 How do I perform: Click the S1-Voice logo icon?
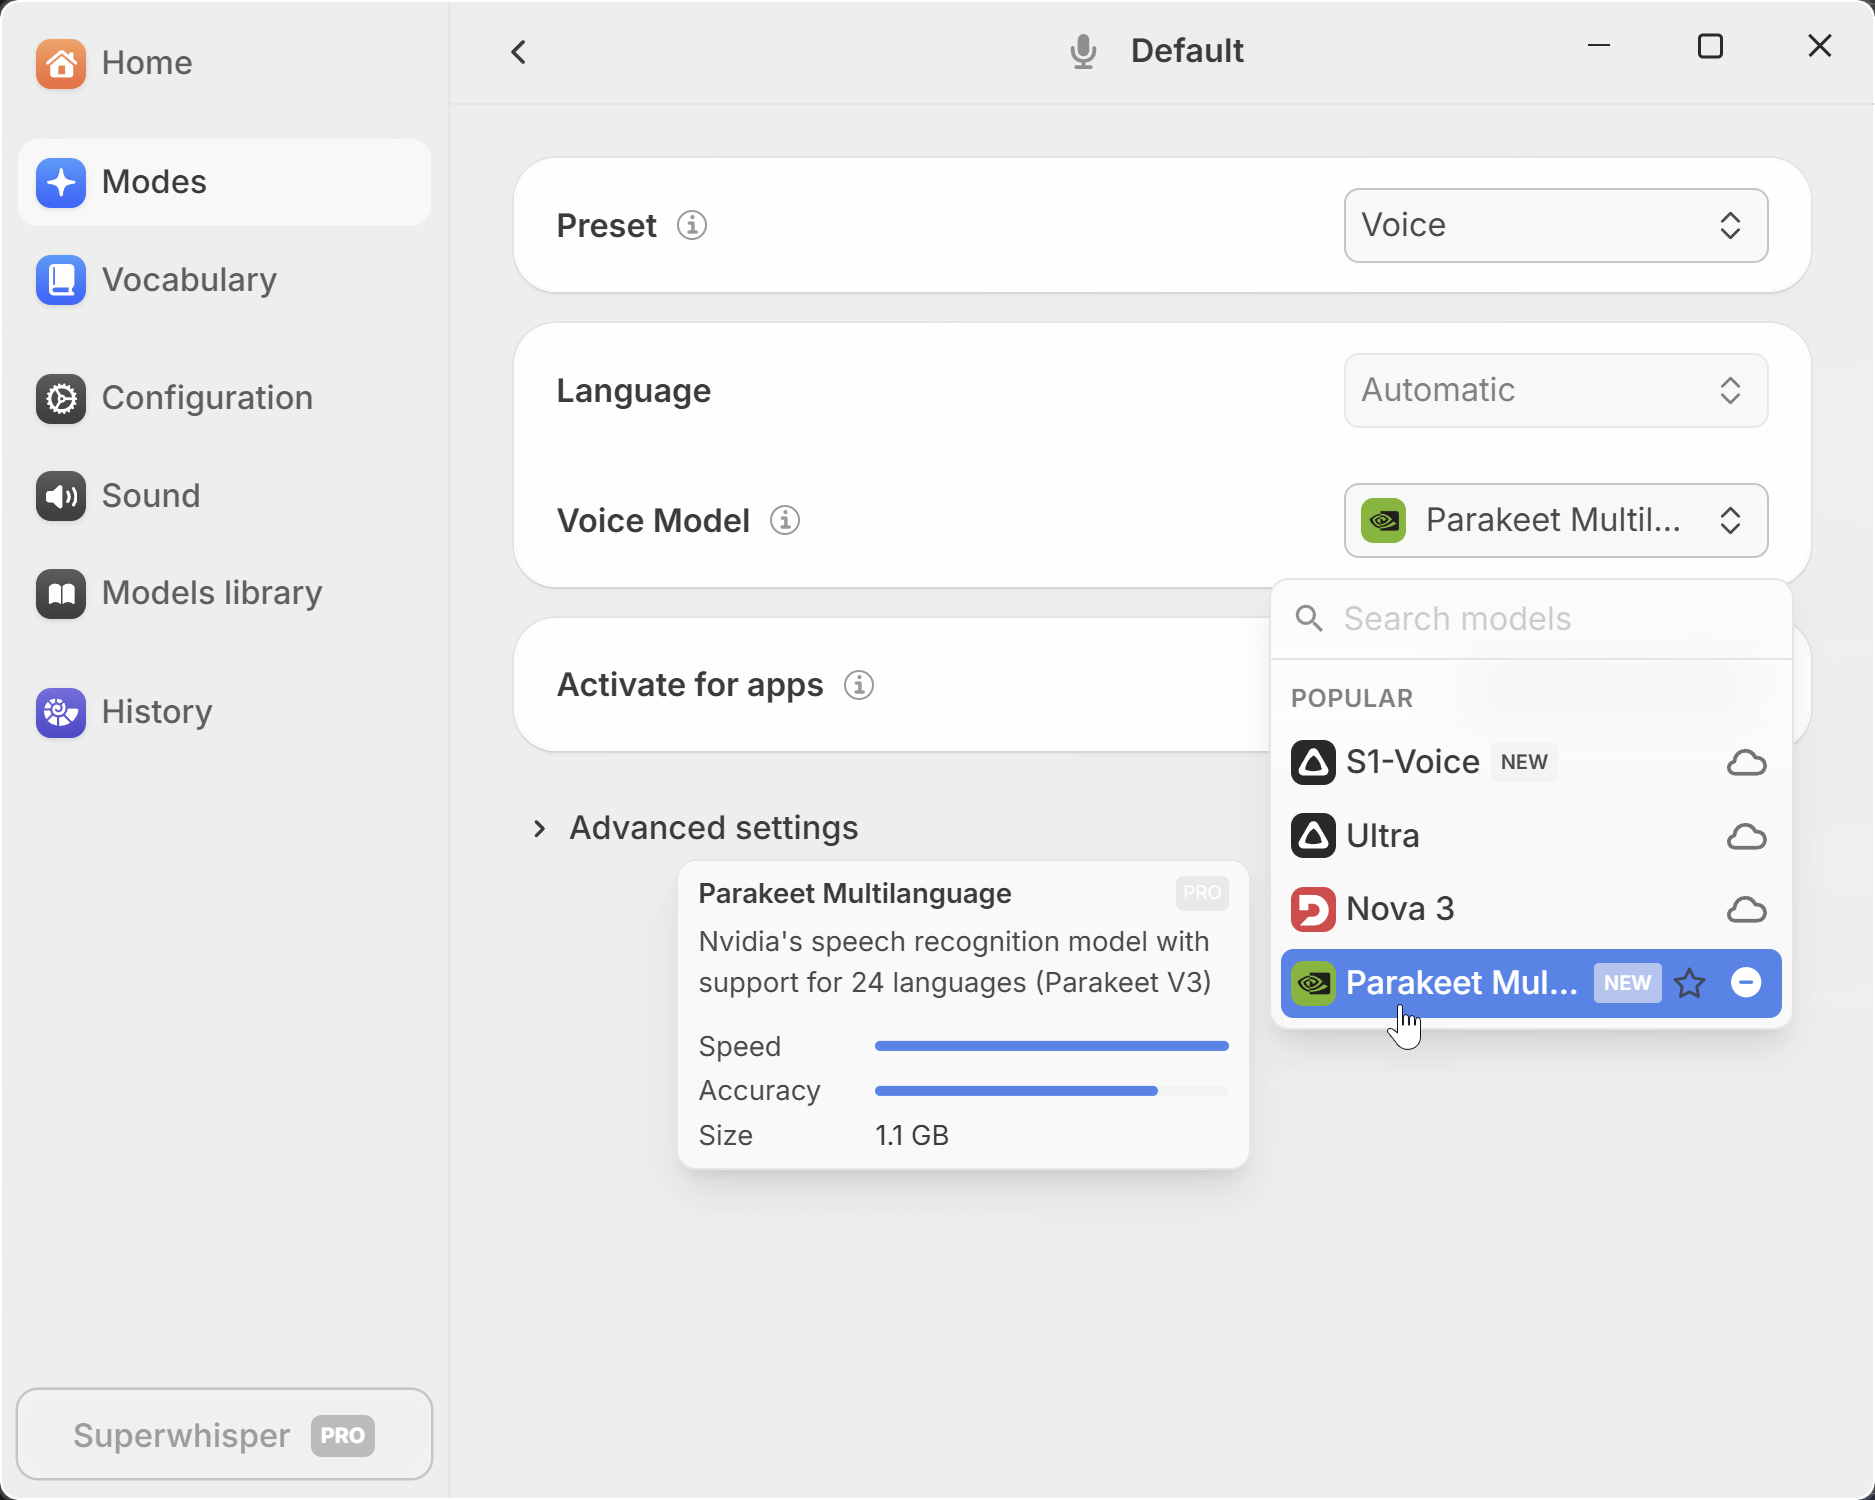tap(1313, 762)
